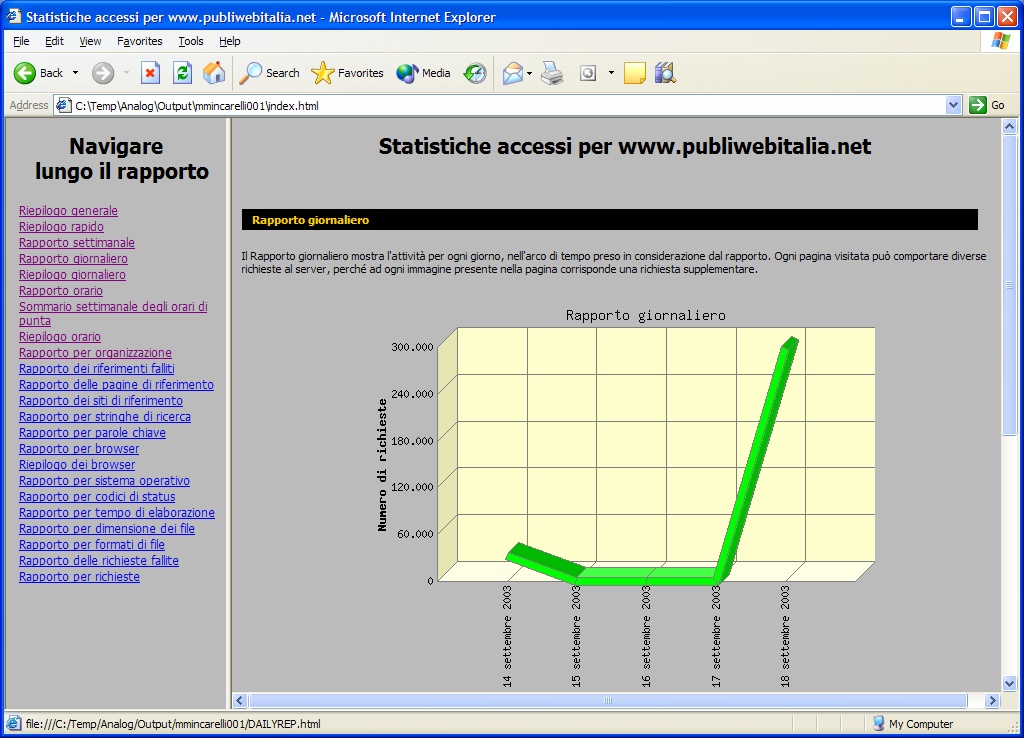The height and width of the screenshot is (738, 1024).
Task: Expand the Back button history dropdown
Action: tap(75, 73)
